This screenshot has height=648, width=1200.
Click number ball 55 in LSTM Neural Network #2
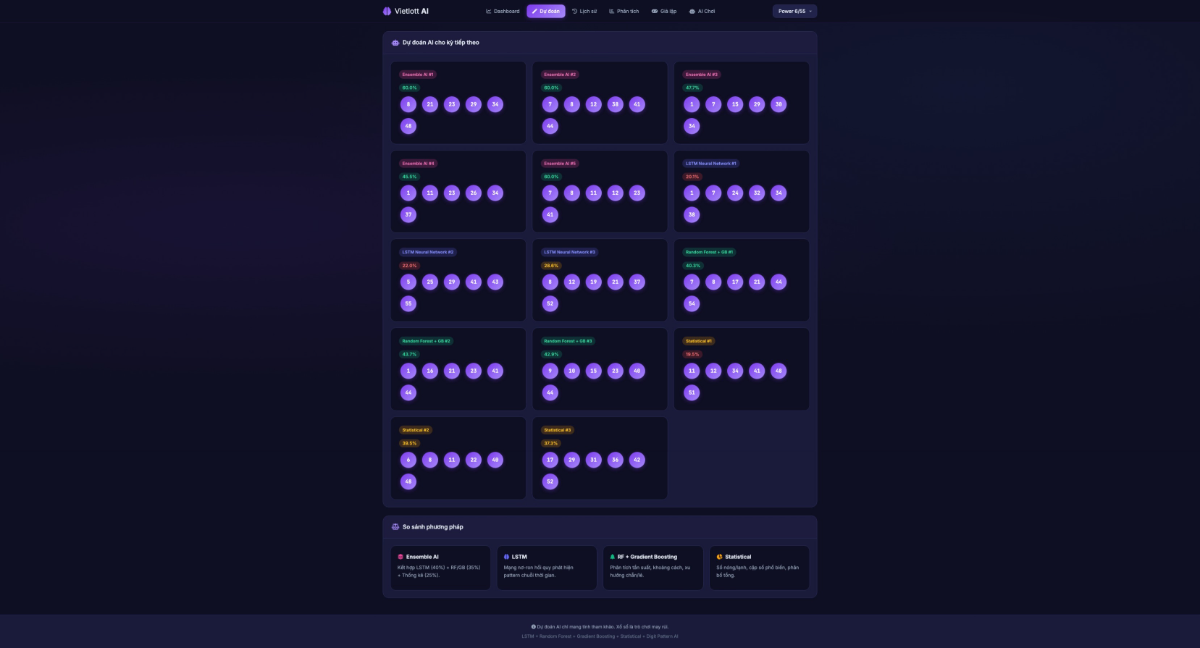click(x=408, y=304)
